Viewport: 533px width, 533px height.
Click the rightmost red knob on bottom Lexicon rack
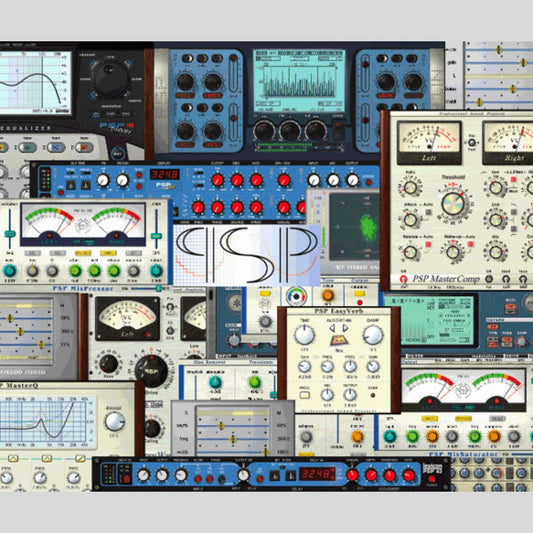(x=409, y=476)
